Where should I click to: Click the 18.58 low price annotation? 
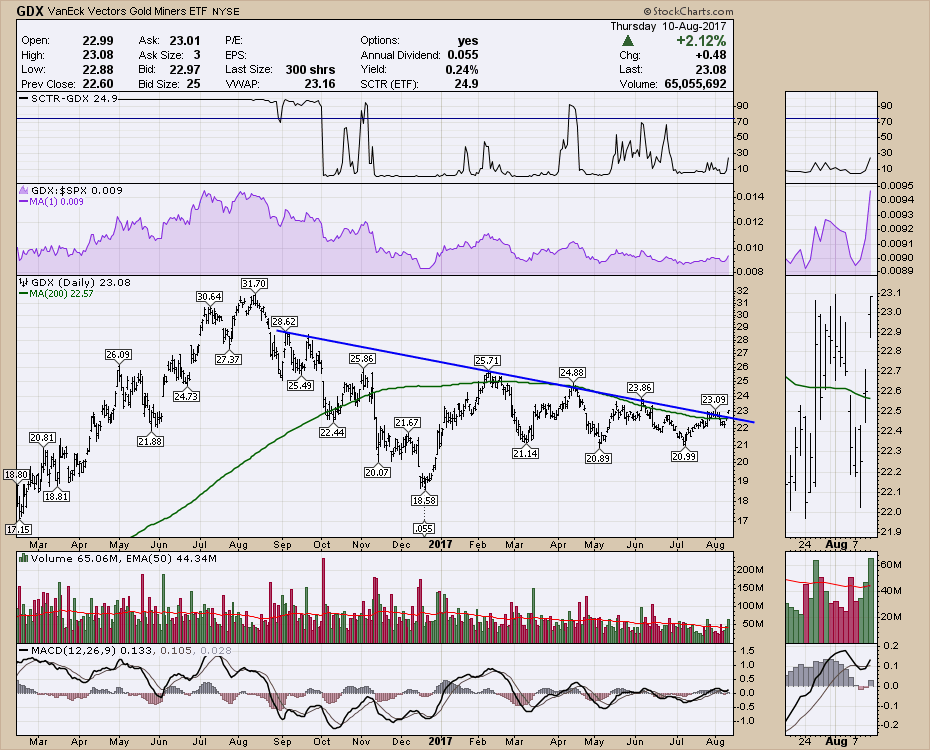(424, 499)
